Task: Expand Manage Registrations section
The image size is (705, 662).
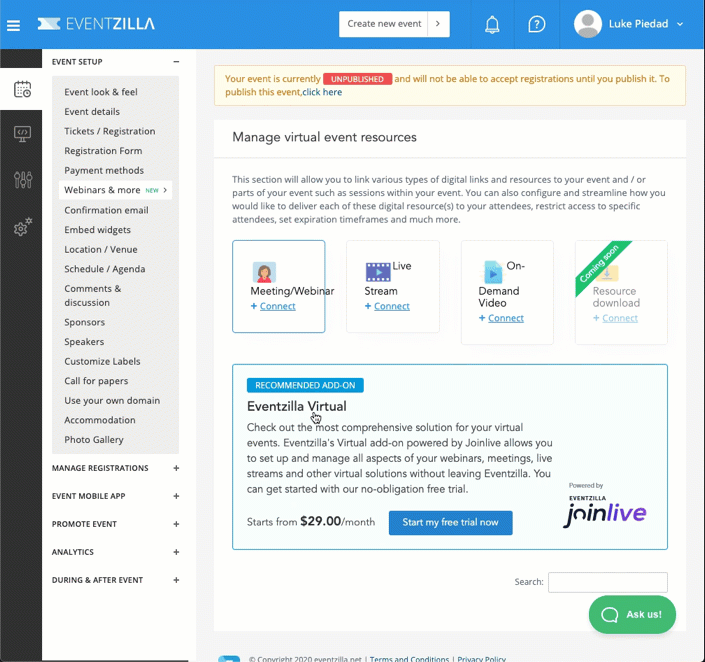Action: (x=176, y=468)
